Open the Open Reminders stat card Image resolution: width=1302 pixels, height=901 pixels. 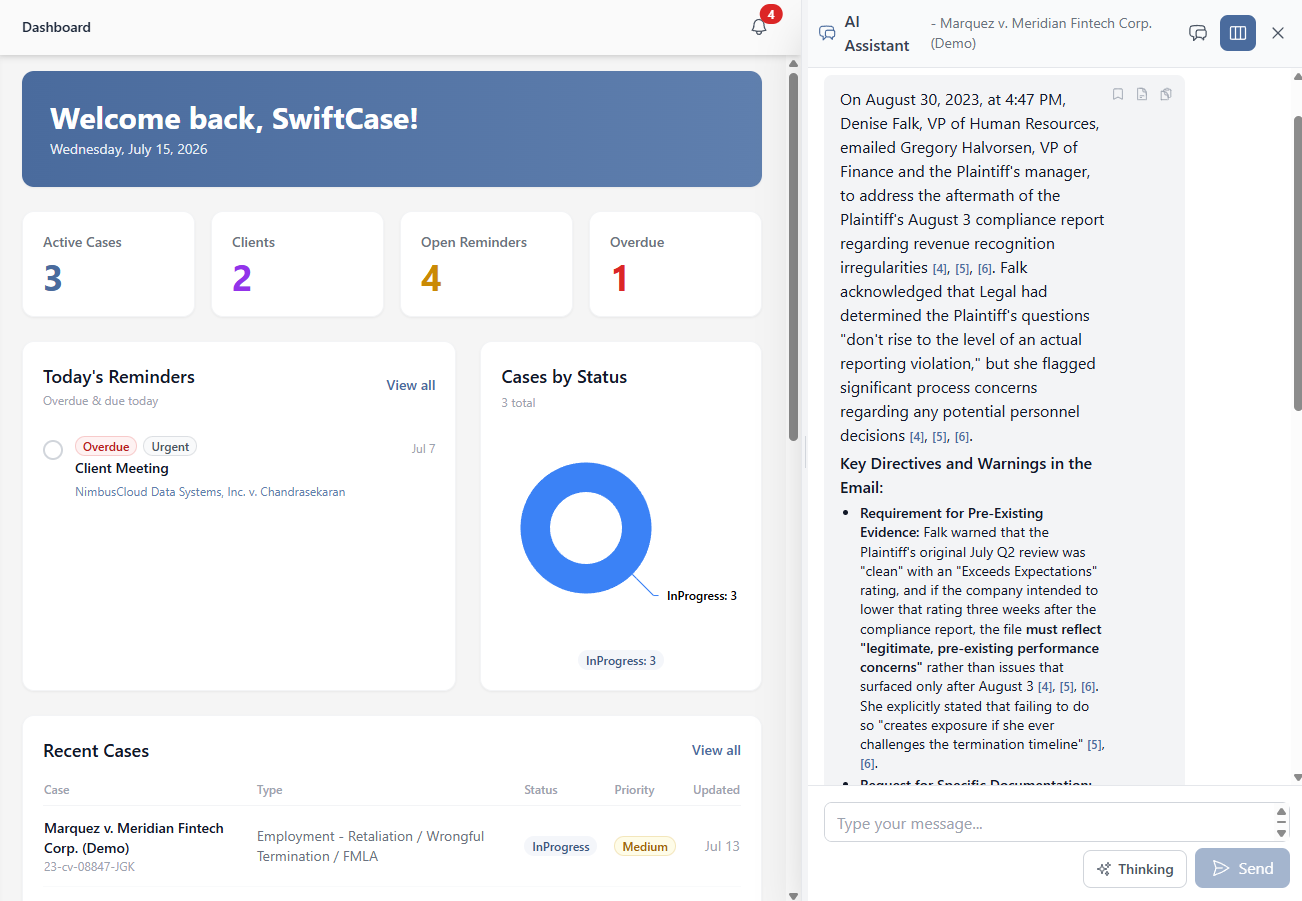pyautogui.click(x=486, y=264)
